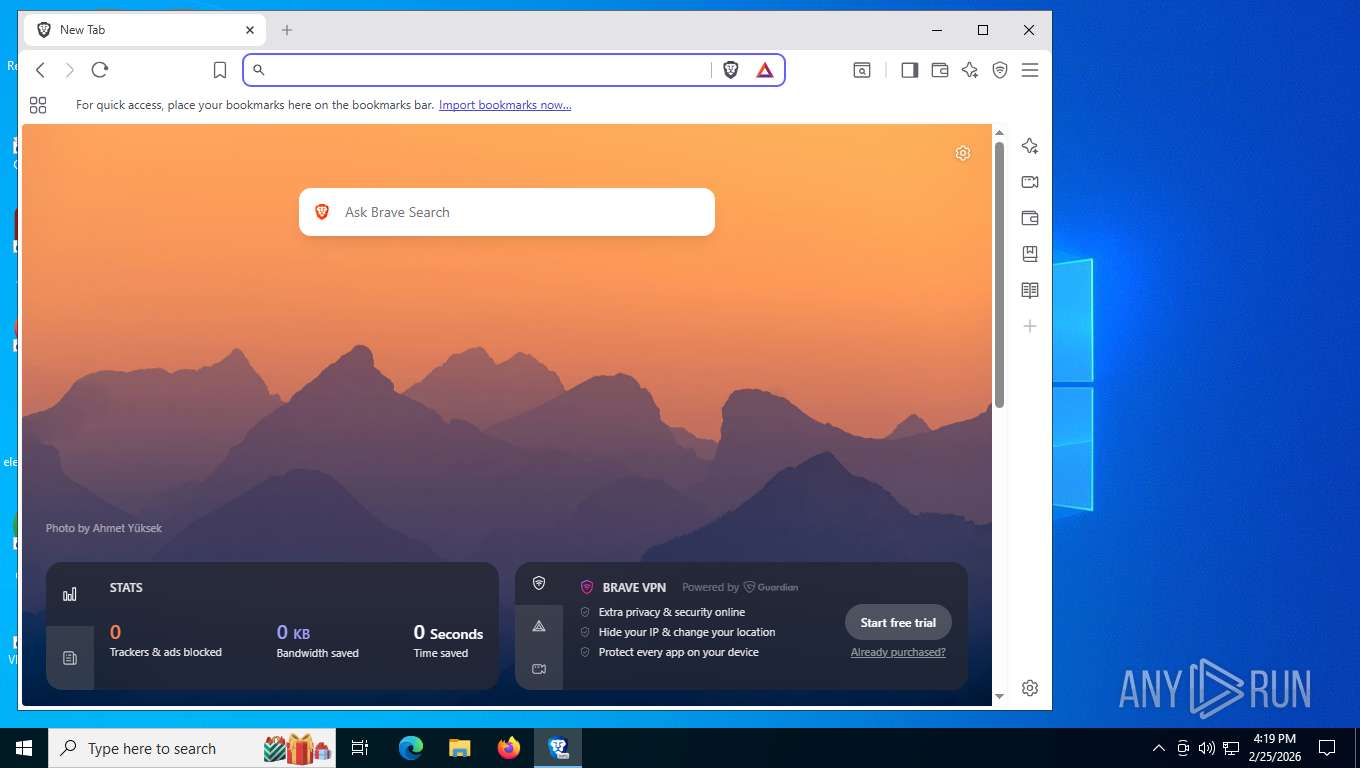
Task: Click Hide your IP & change your location
Action: pos(687,632)
